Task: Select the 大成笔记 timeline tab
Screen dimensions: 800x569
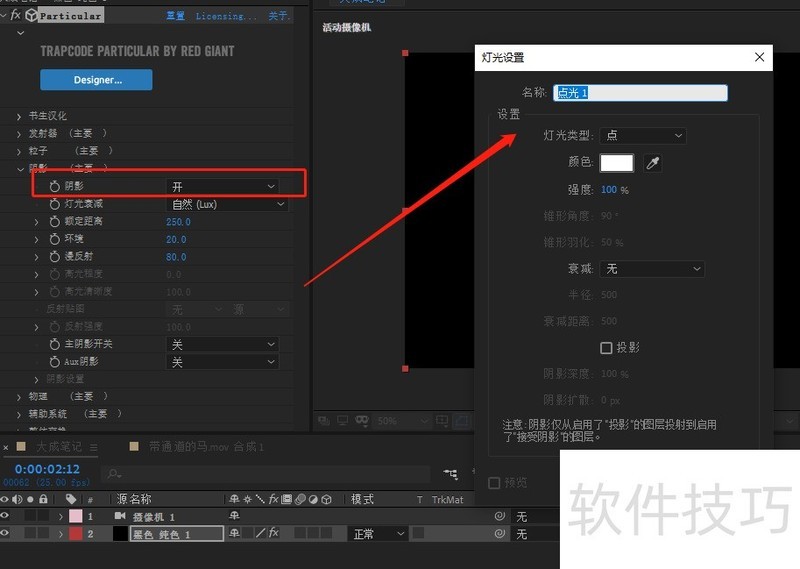Action: [61, 446]
